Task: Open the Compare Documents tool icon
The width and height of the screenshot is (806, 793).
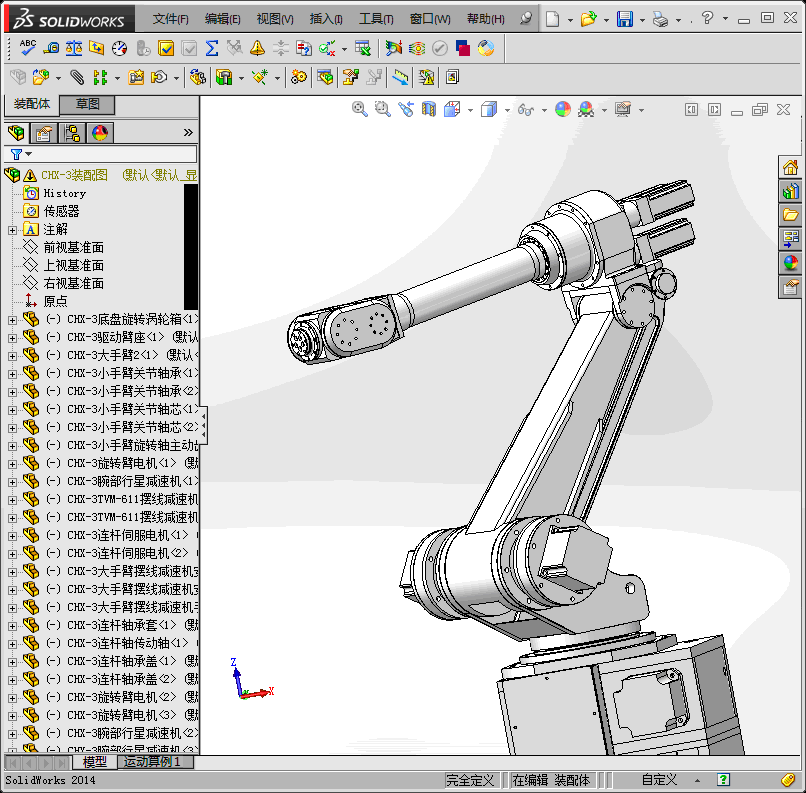Action: tap(304, 48)
